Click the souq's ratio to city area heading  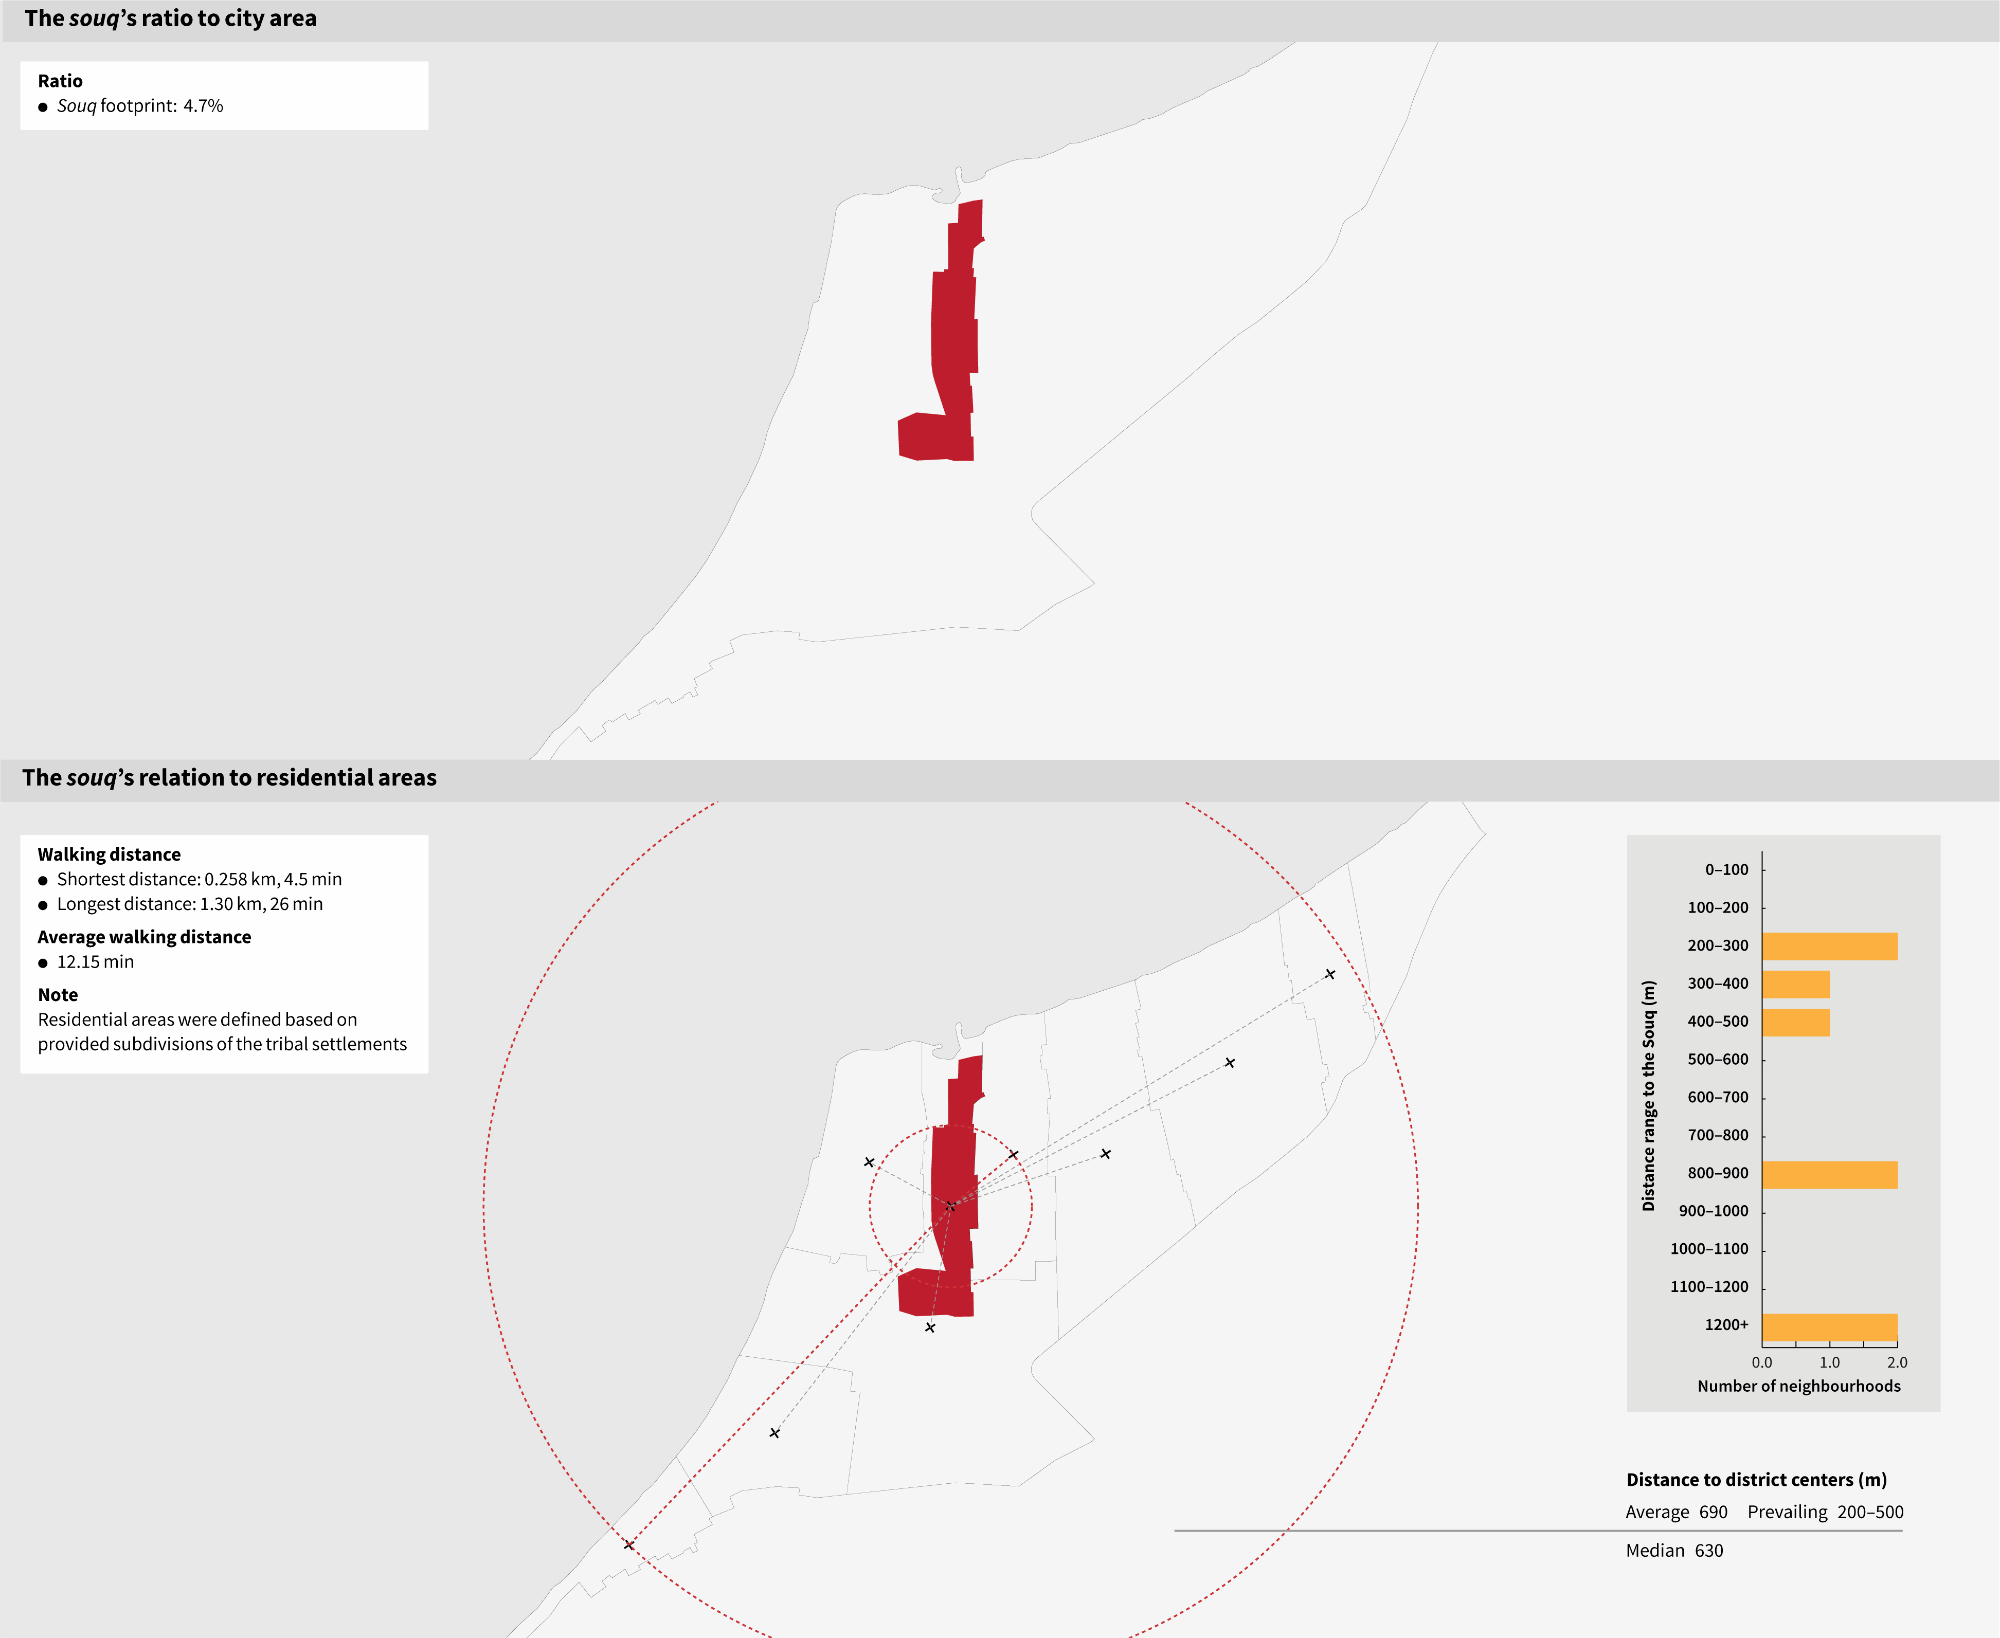[x=171, y=19]
